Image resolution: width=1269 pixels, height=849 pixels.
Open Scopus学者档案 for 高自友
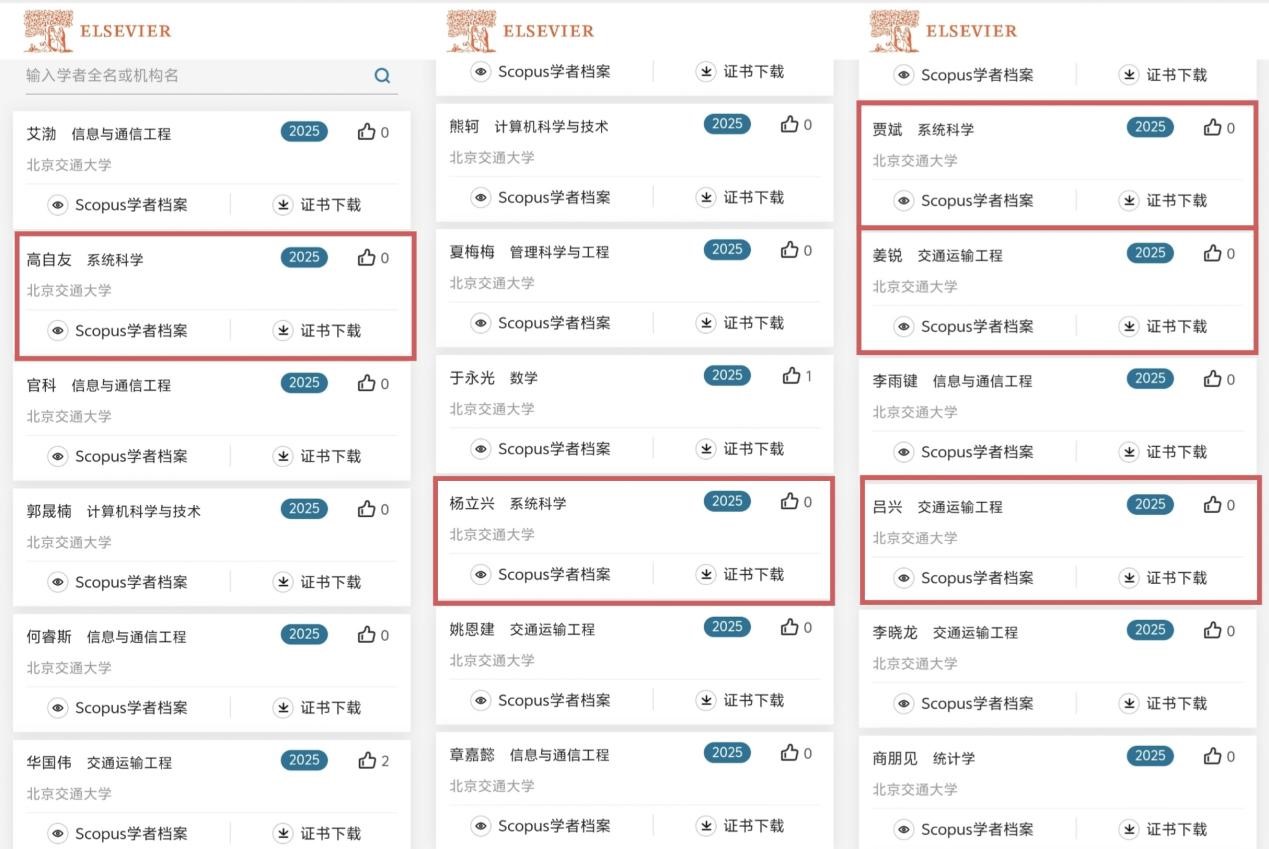[130, 331]
